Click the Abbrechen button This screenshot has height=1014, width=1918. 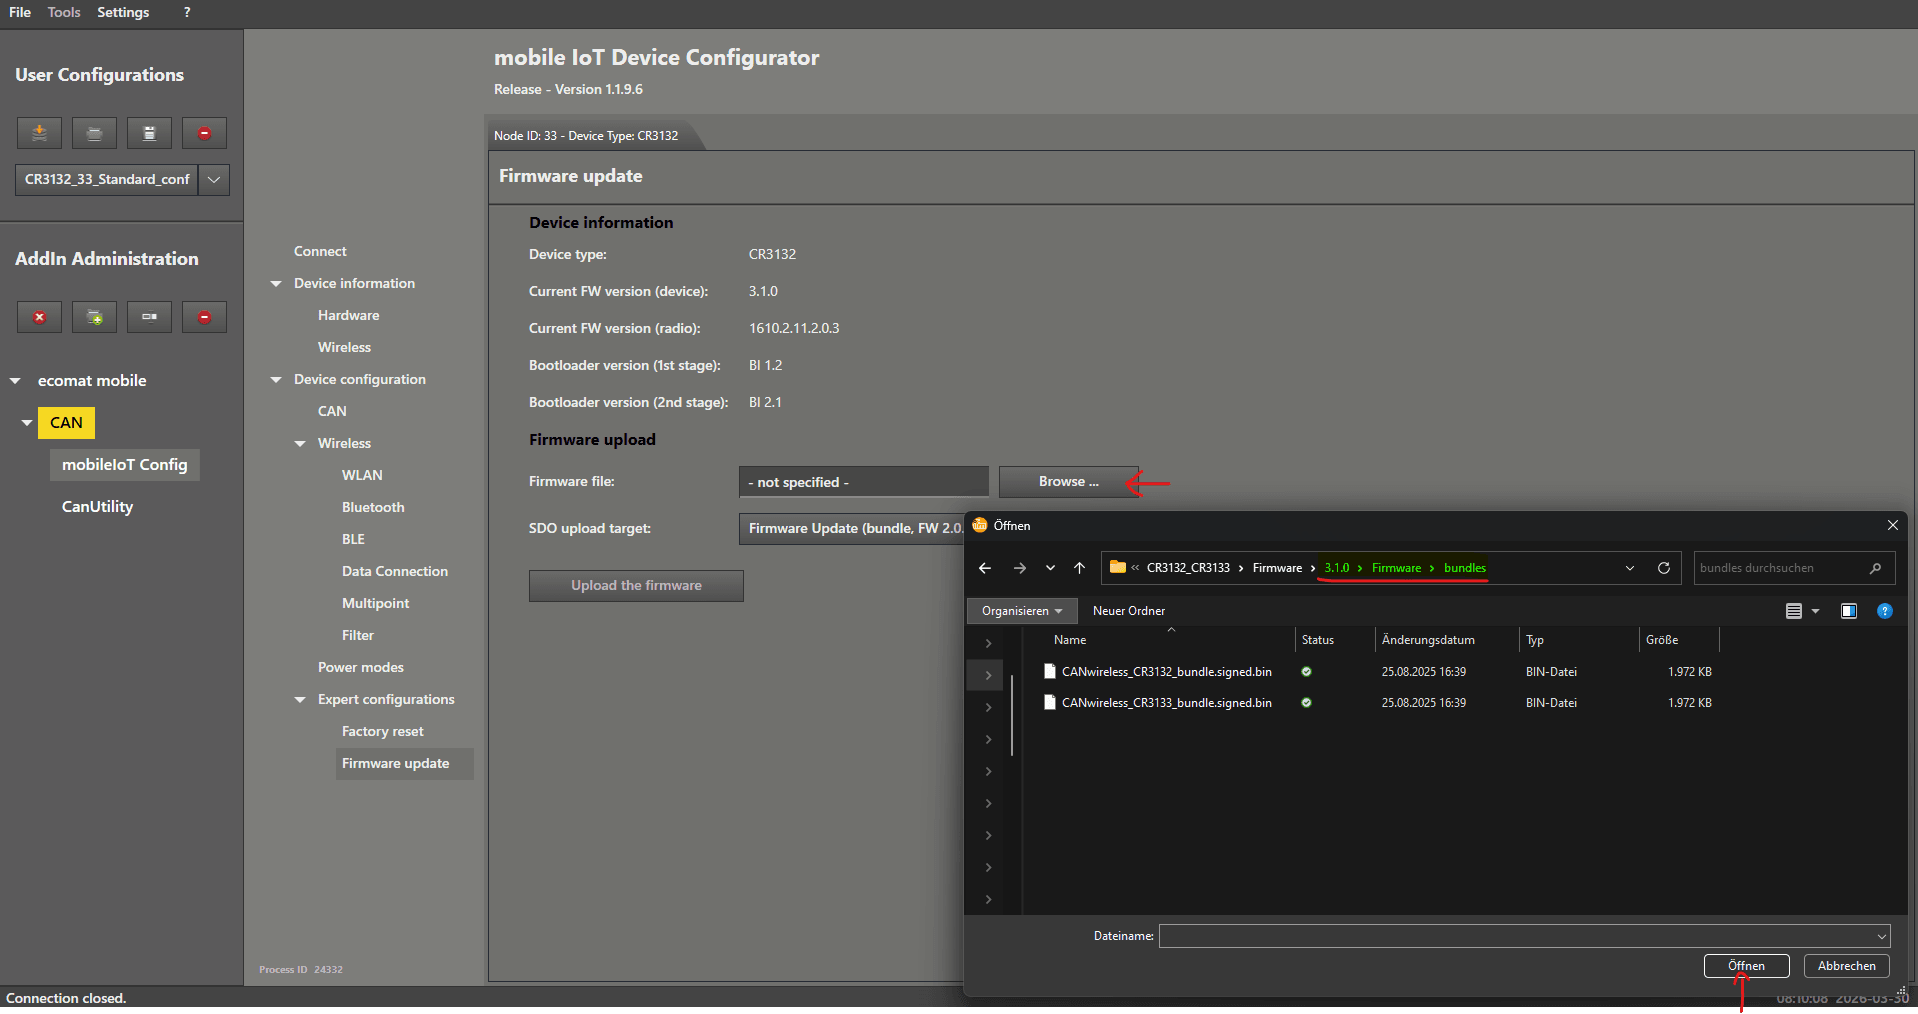(x=1846, y=966)
